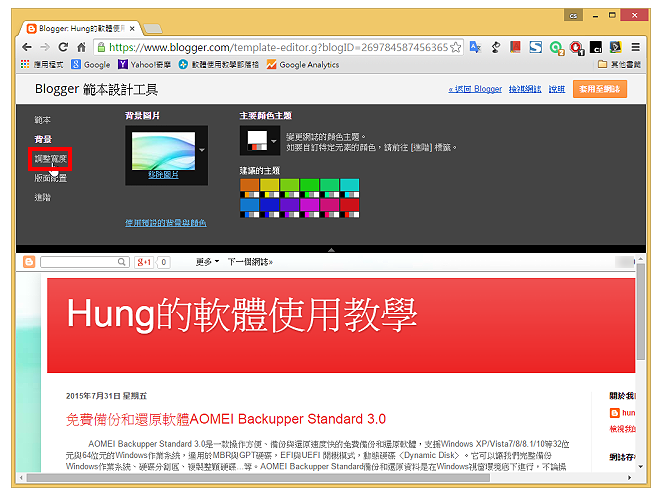
Task: Open the Google Analytics bookmark
Action: point(303,64)
